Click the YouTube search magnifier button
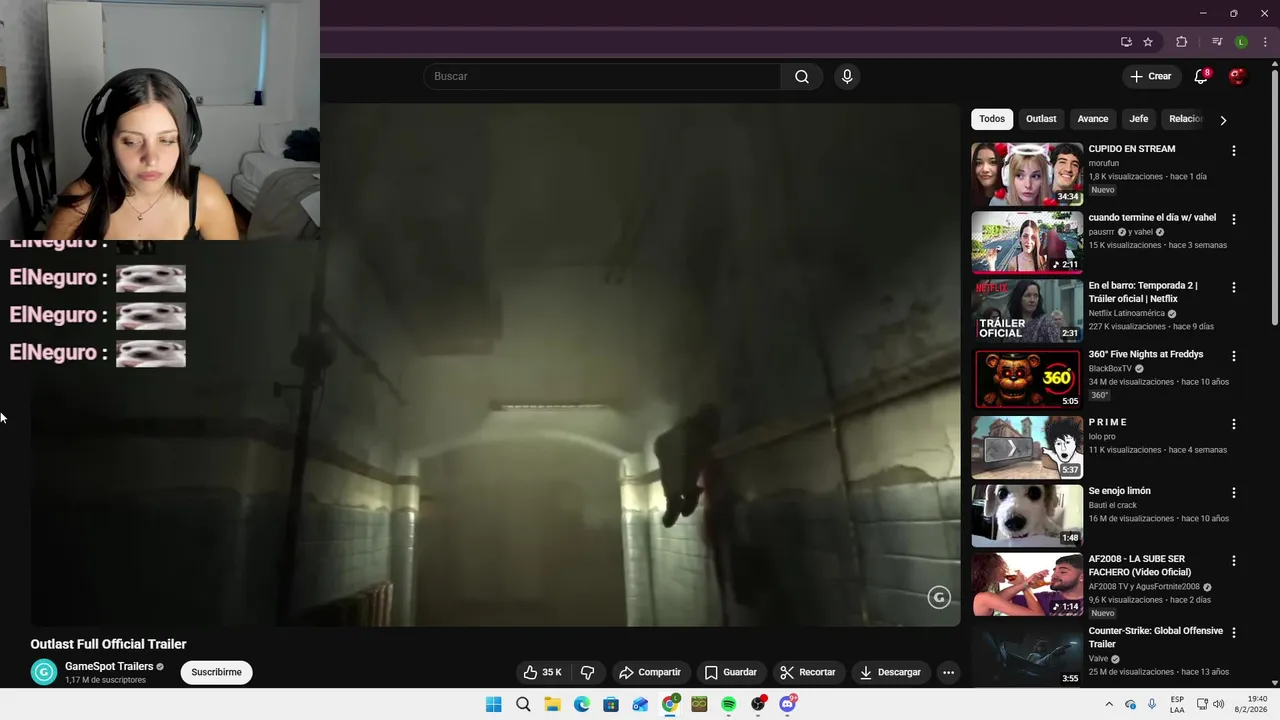Image resolution: width=1280 pixels, height=720 pixels. [802, 77]
